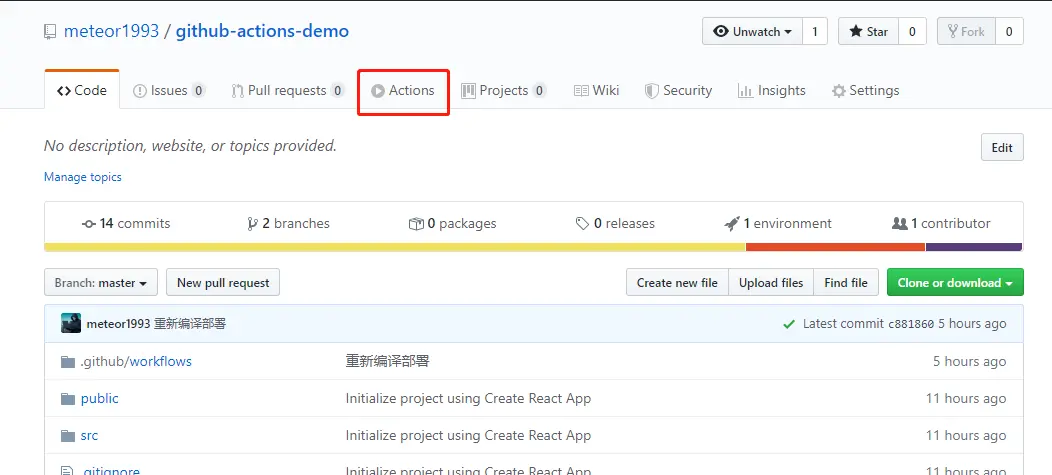Click the Manage topics link
This screenshot has width=1052, height=475.
point(83,177)
